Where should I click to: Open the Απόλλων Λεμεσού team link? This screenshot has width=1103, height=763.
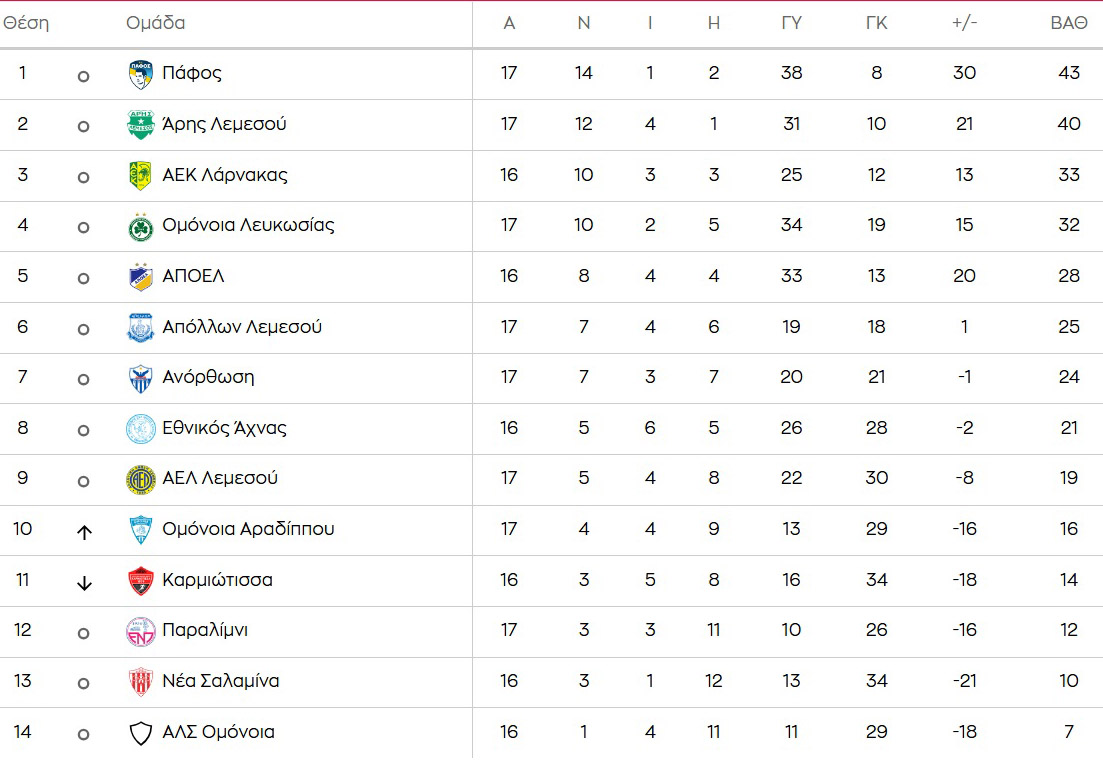(242, 327)
